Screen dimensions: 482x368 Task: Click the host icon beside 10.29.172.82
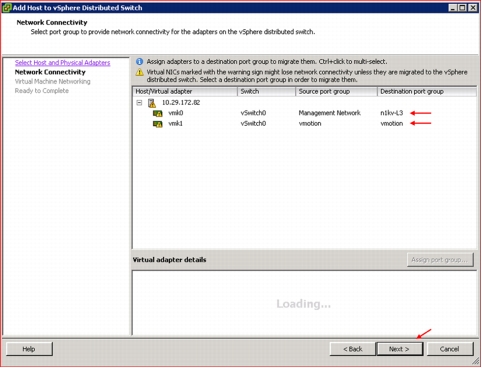click(152, 103)
